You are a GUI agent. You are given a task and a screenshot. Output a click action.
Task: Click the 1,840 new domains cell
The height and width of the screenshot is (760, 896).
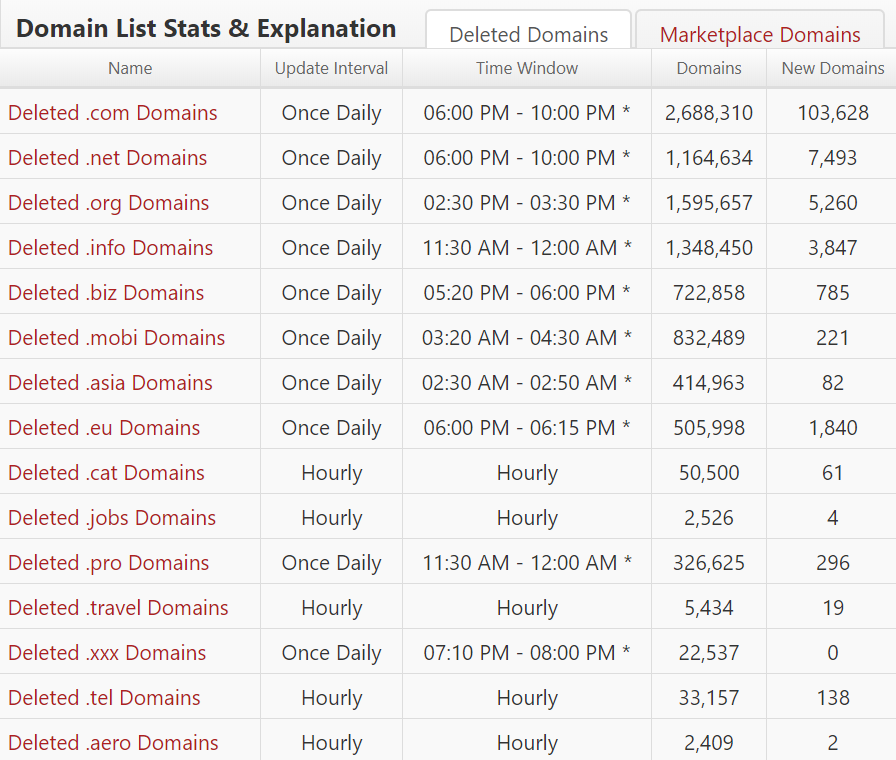click(833, 428)
